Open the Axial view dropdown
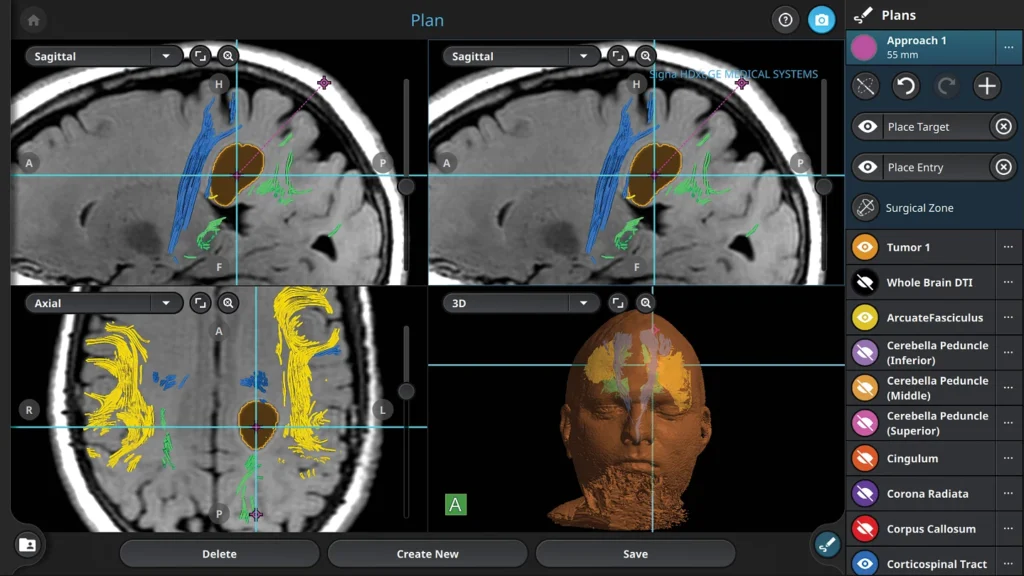Screen dimensions: 1024x576 pos(104,303)
